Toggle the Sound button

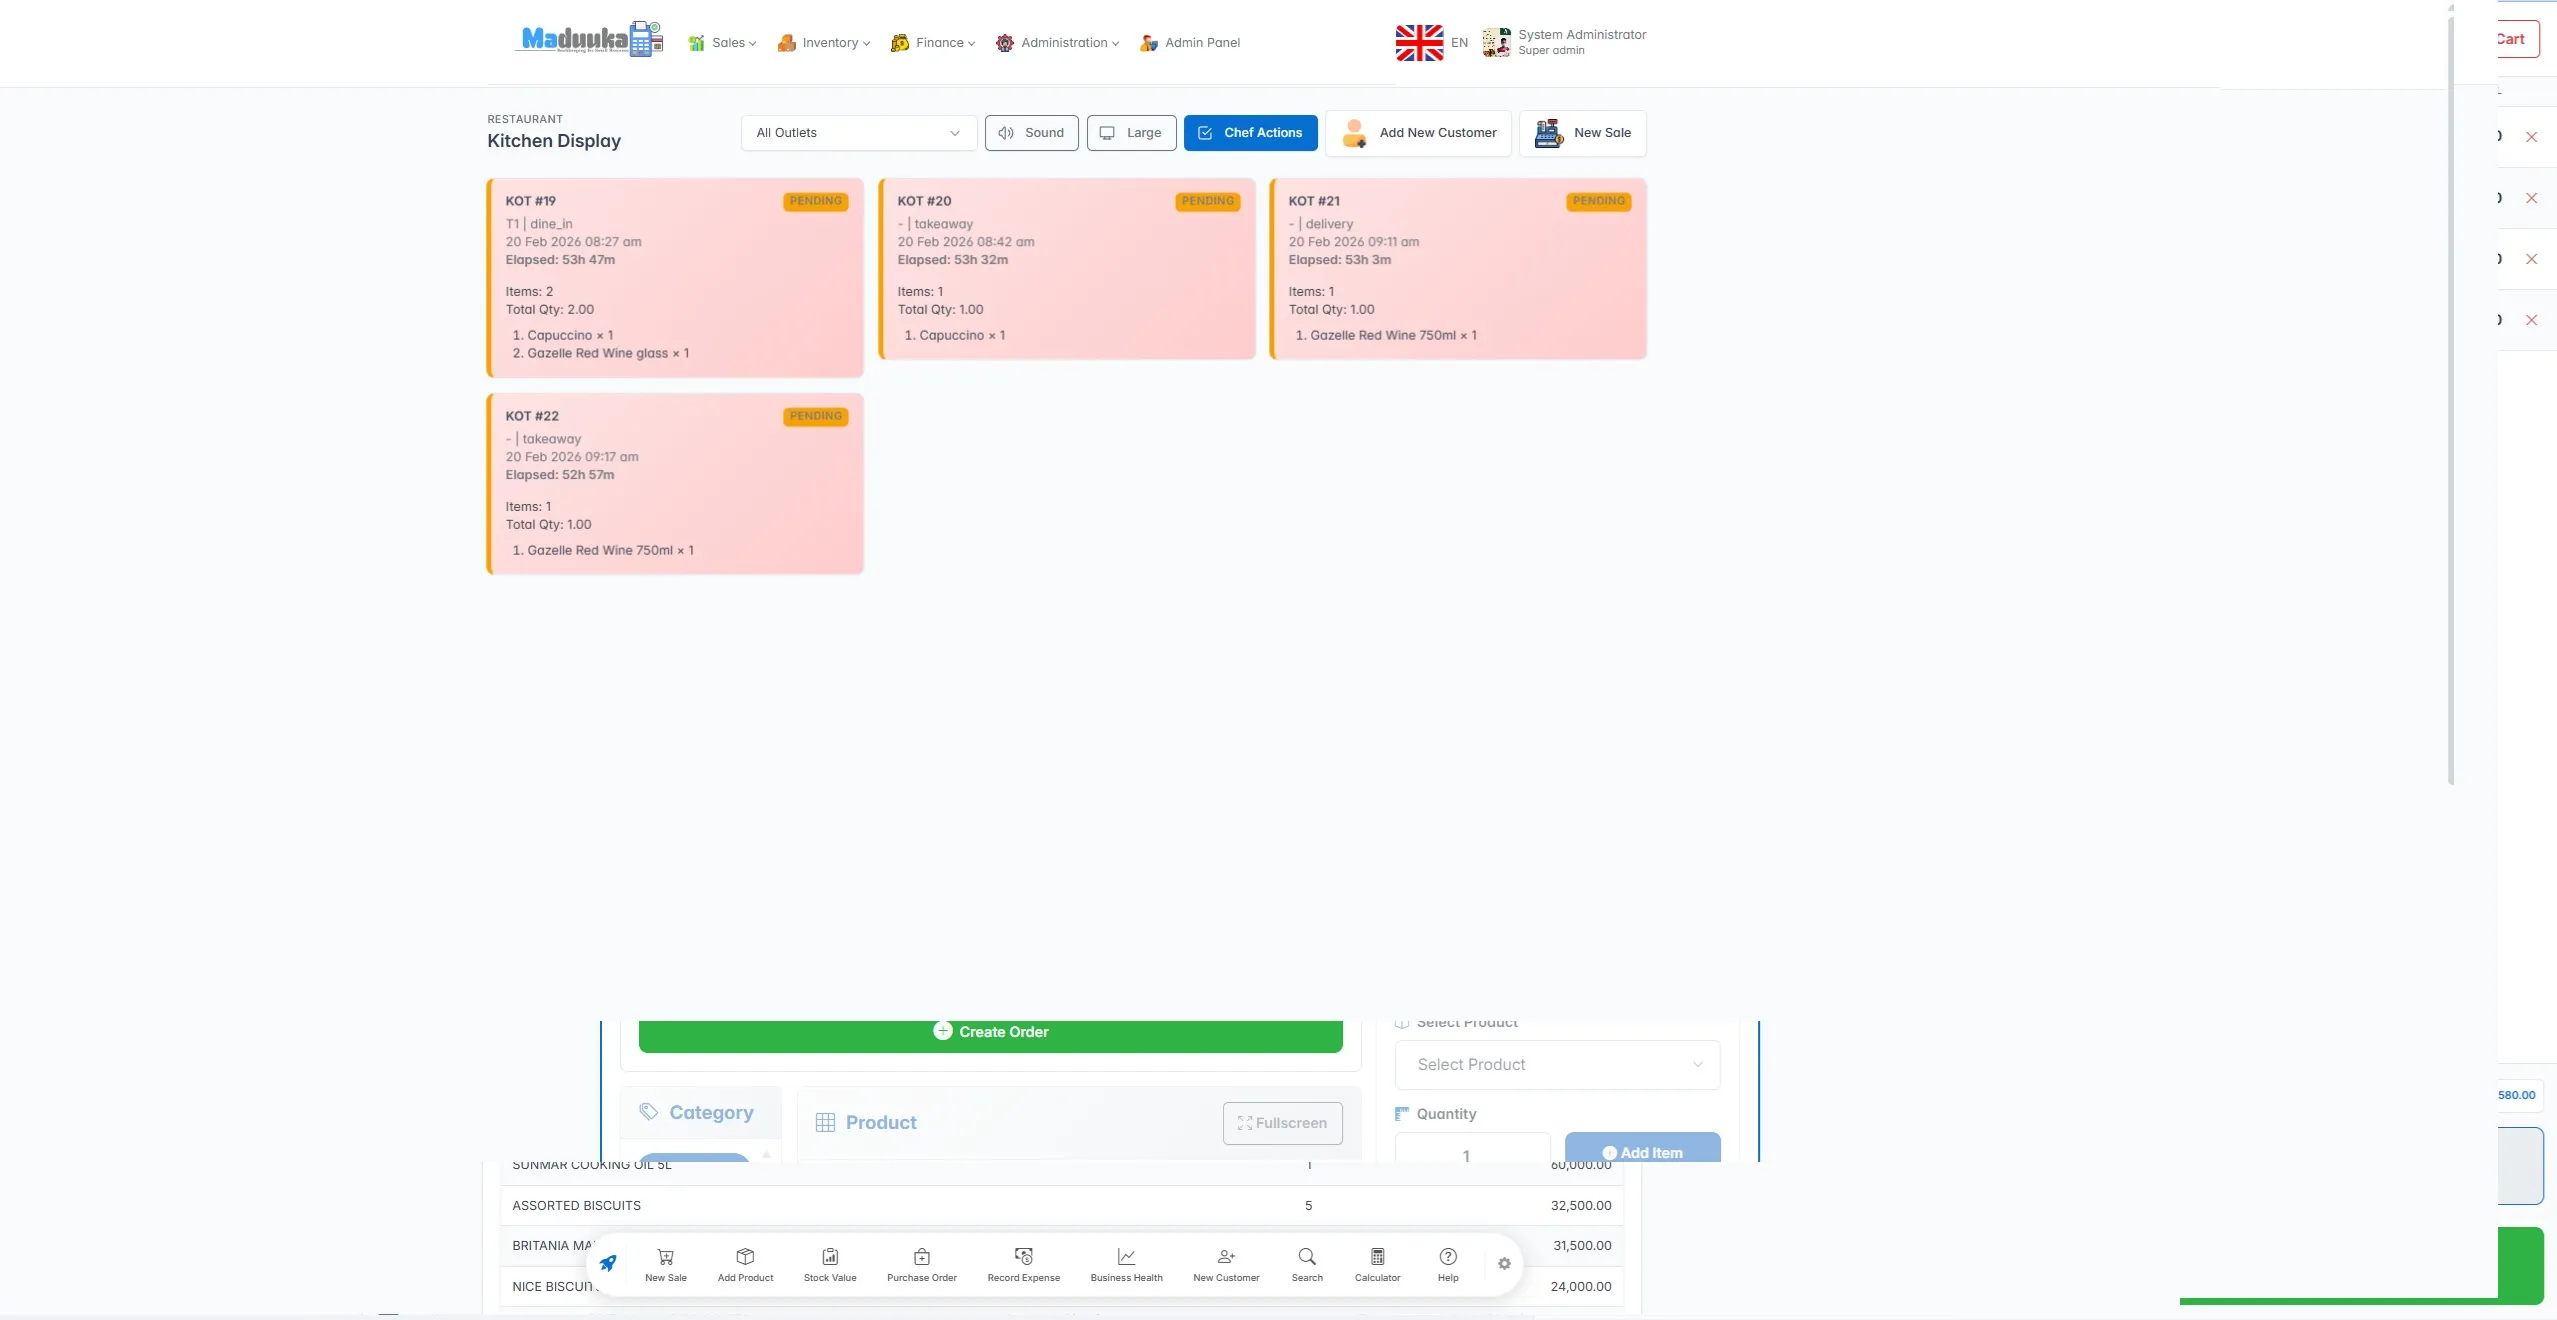pos(1031,133)
